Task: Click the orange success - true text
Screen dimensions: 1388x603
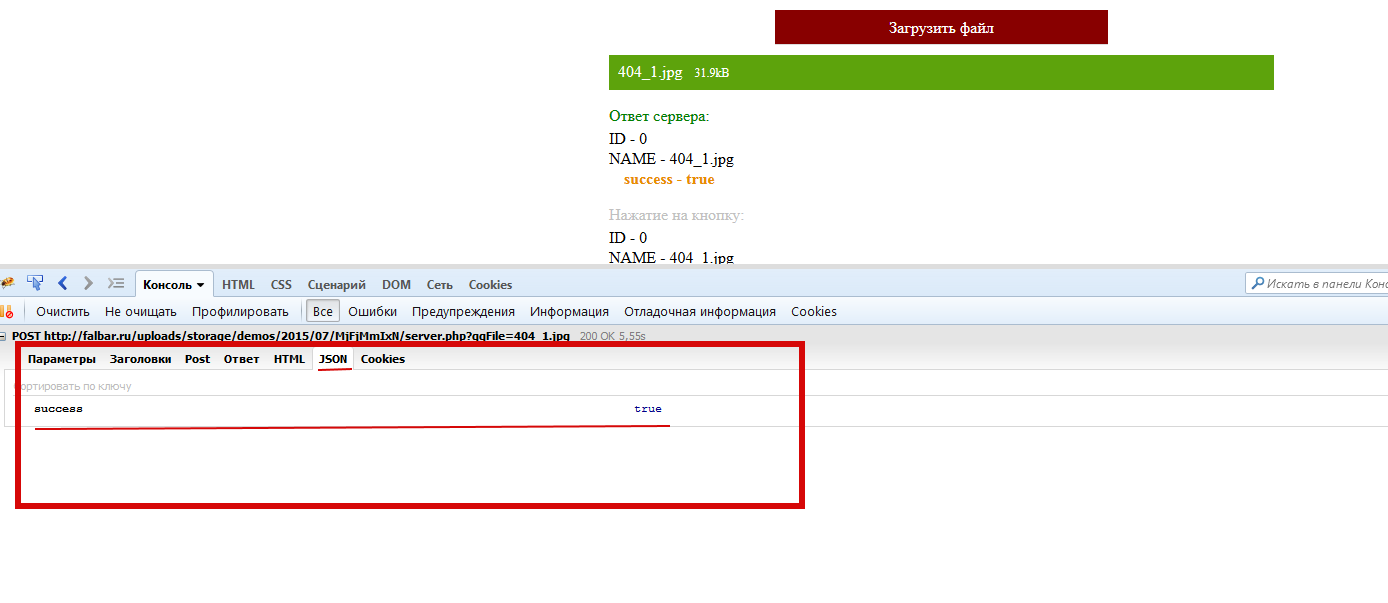Action: pyautogui.click(x=669, y=180)
